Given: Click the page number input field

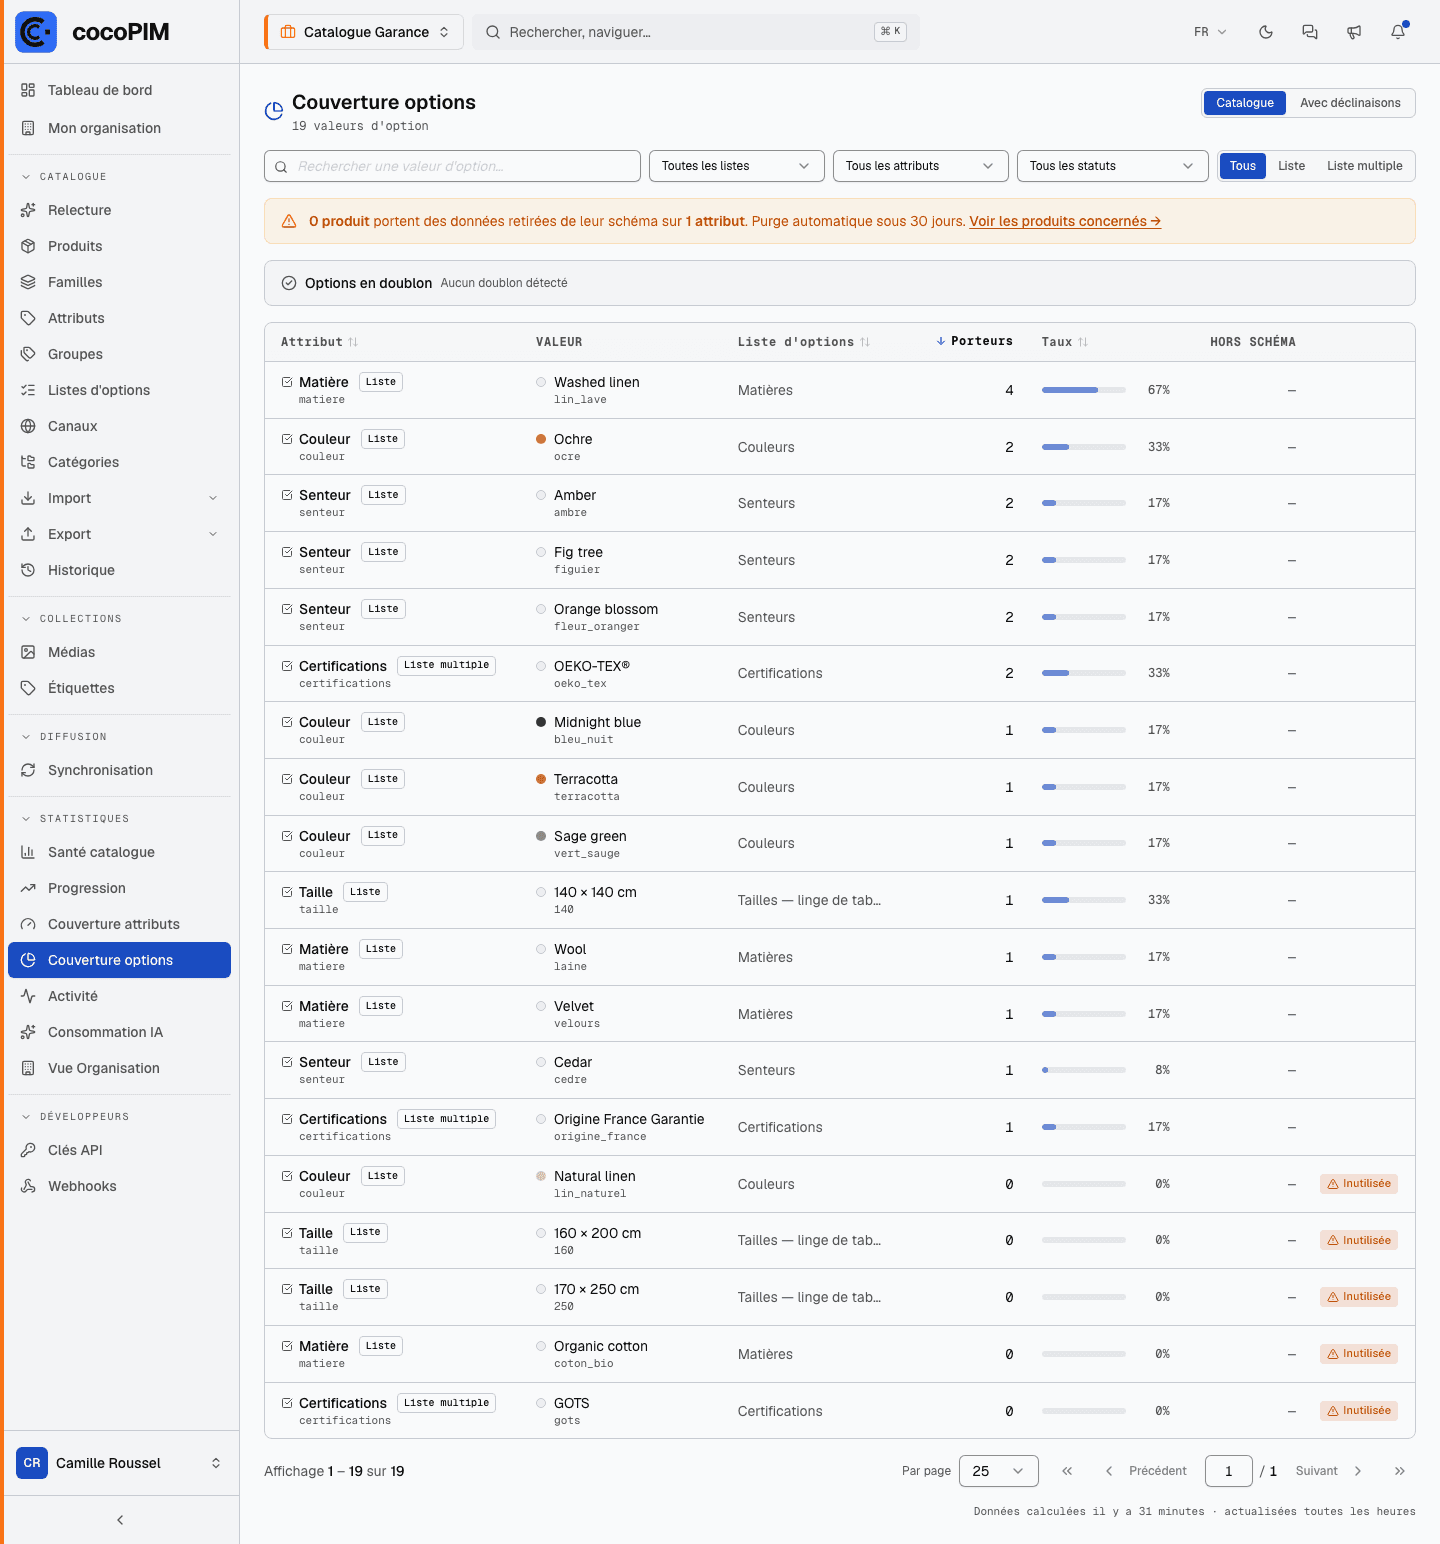Looking at the screenshot, I should click(x=1229, y=1471).
